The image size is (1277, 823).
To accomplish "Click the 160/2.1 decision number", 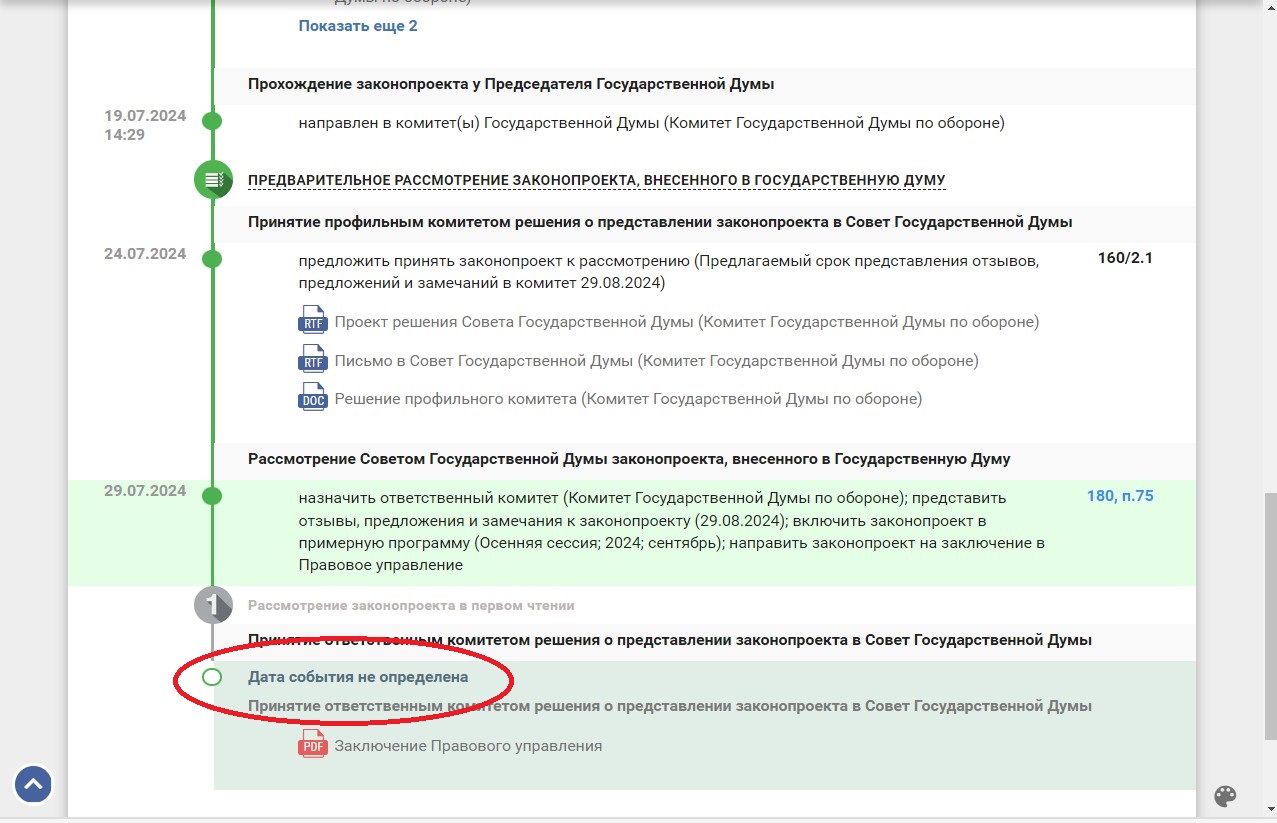I will coord(1125,258).
